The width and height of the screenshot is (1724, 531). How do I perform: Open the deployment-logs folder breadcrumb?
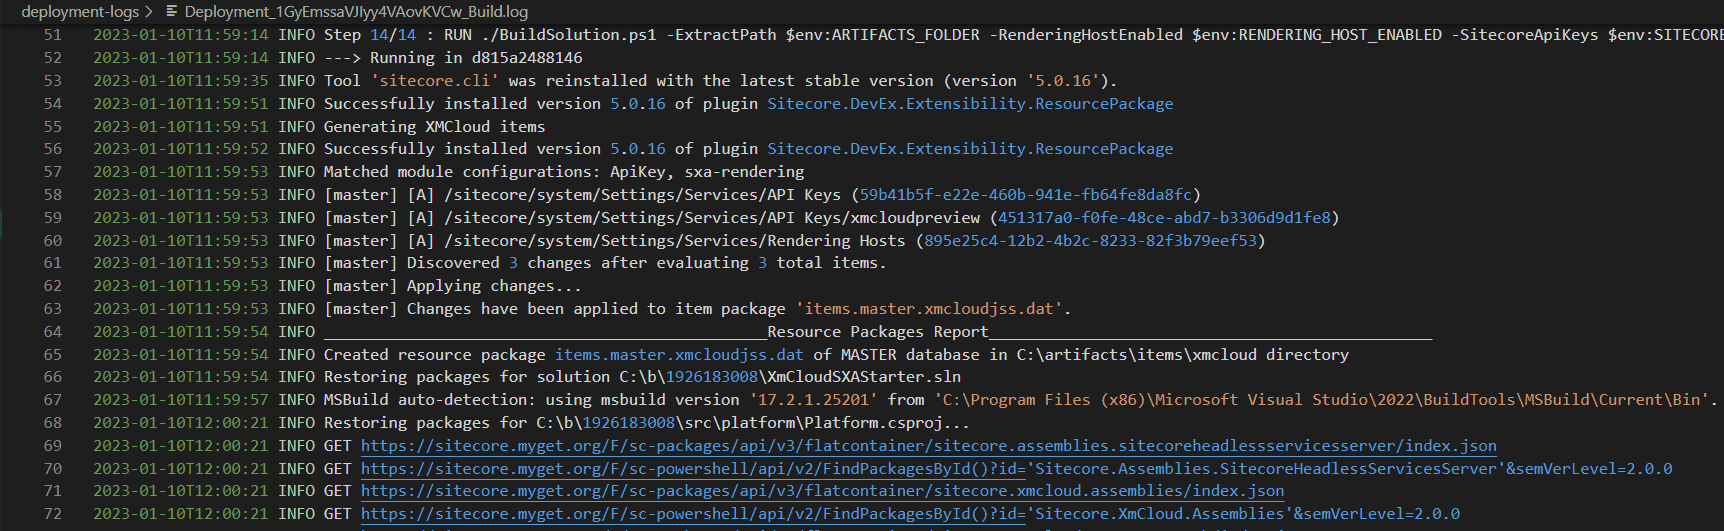pos(80,12)
